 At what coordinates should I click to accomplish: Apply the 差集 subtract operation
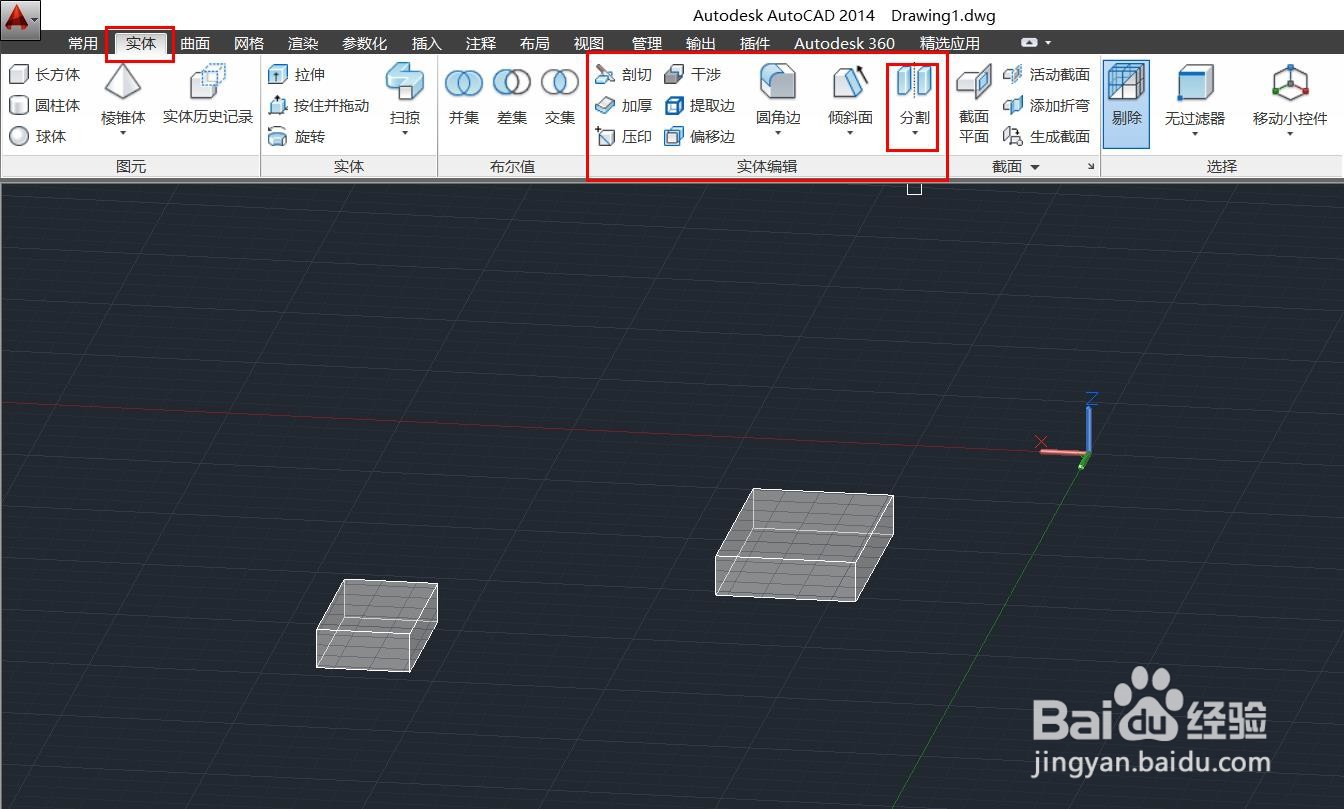coord(512,96)
